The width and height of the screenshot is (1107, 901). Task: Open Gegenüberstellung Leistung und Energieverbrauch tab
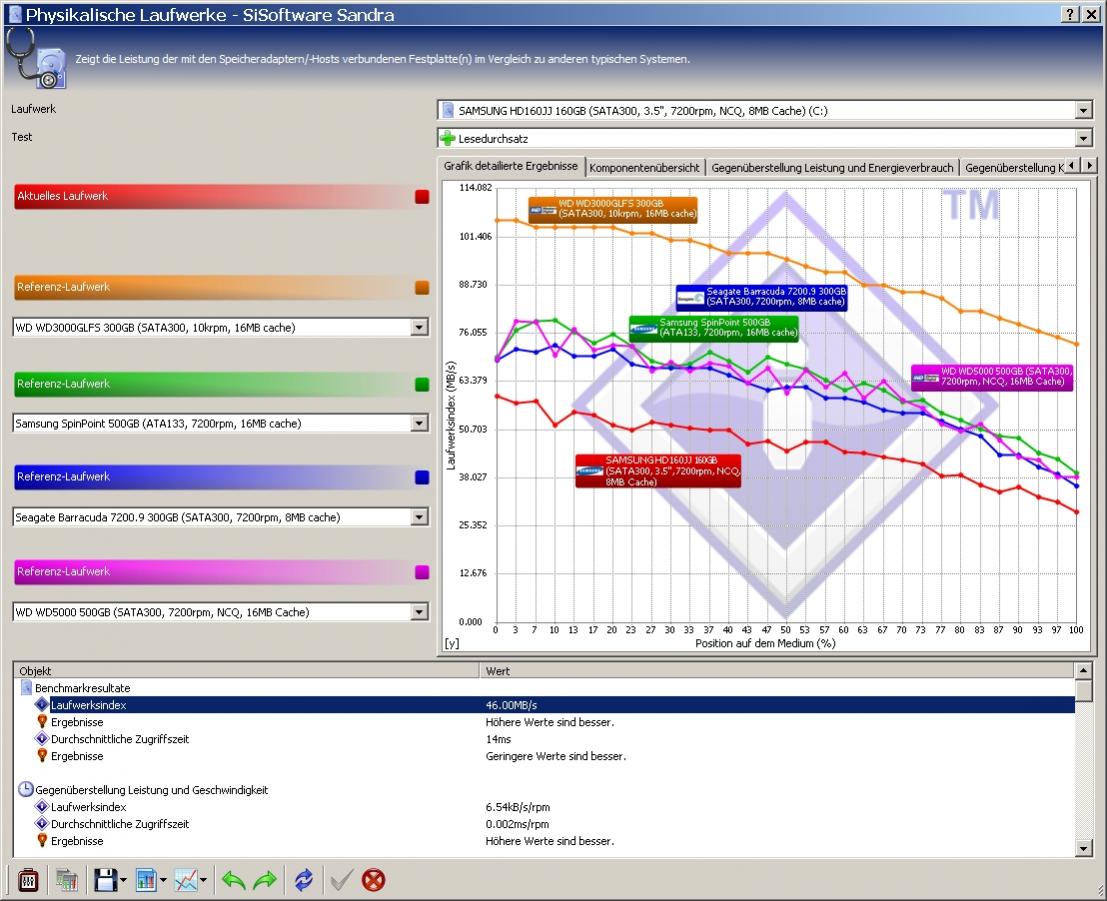coord(832,167)
